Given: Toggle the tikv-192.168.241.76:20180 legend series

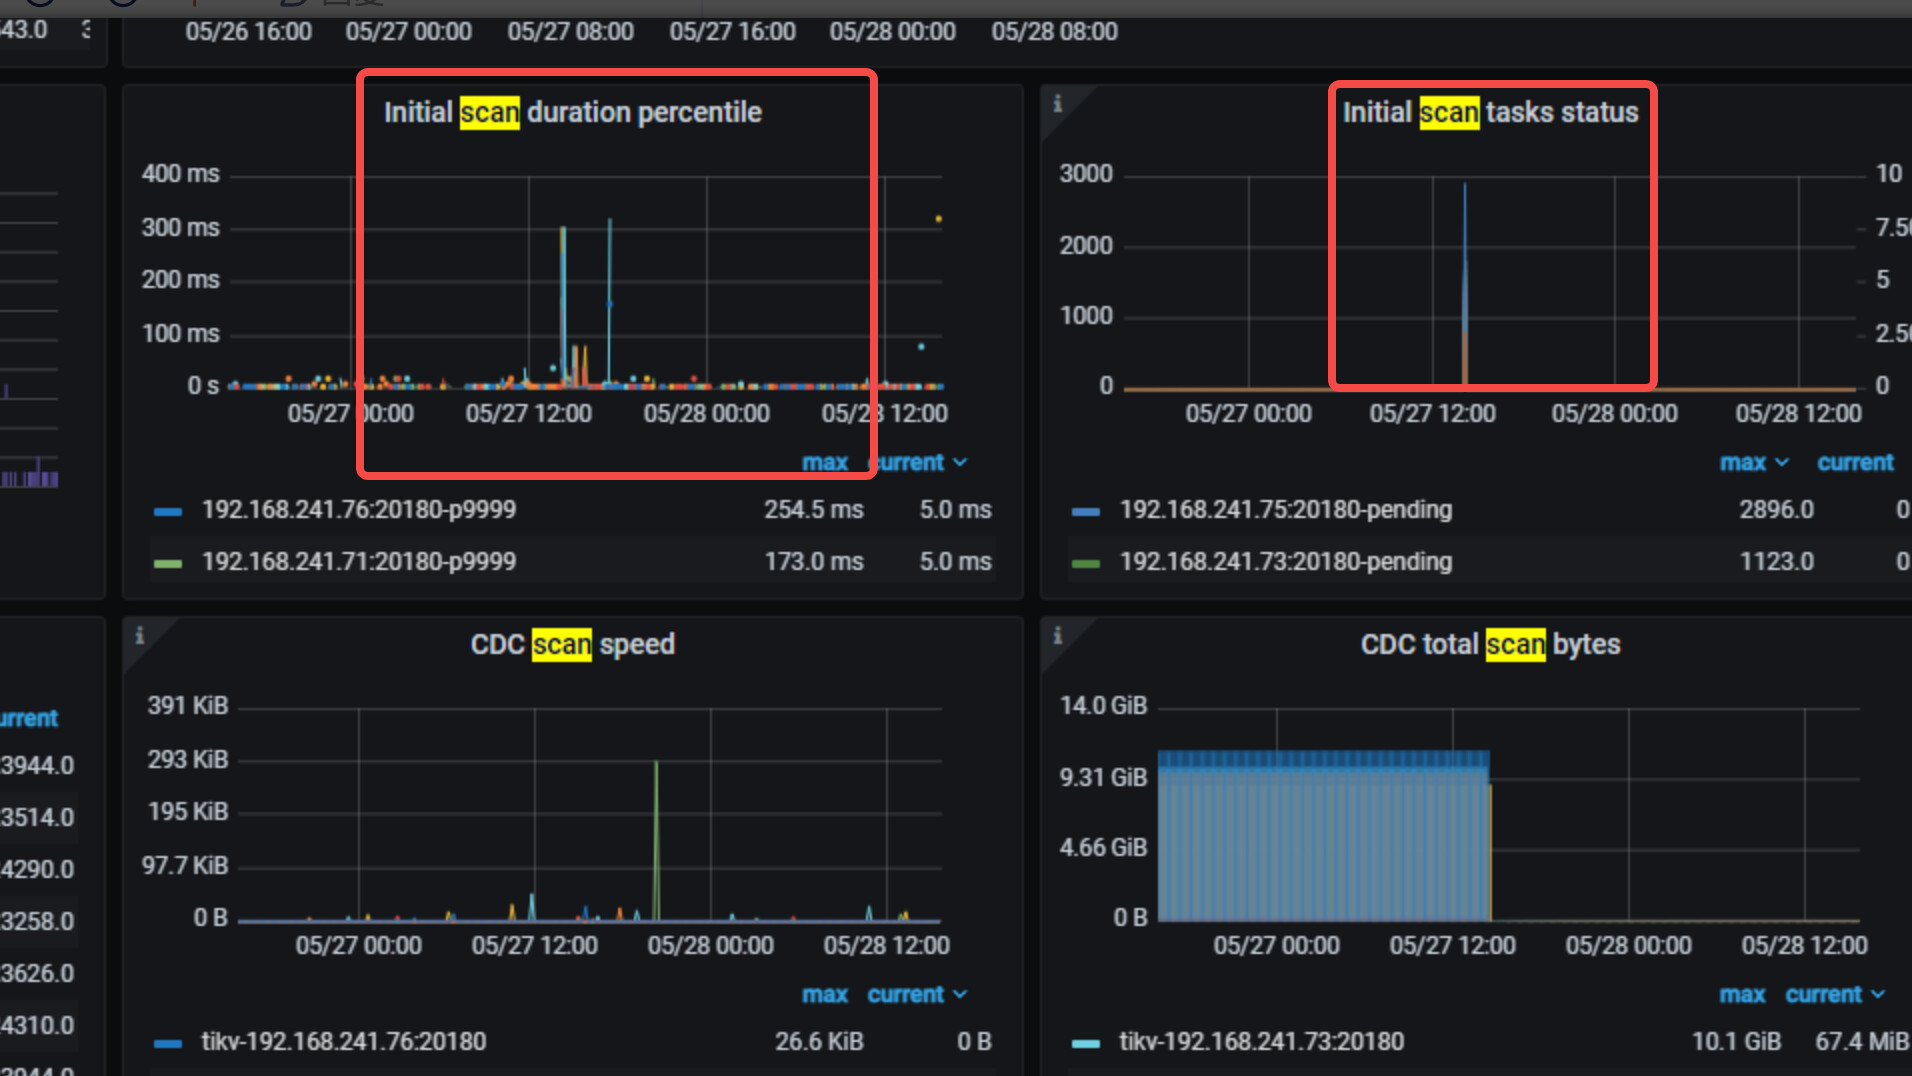Looking at the screenshot, I should [x=343, y=1042].
